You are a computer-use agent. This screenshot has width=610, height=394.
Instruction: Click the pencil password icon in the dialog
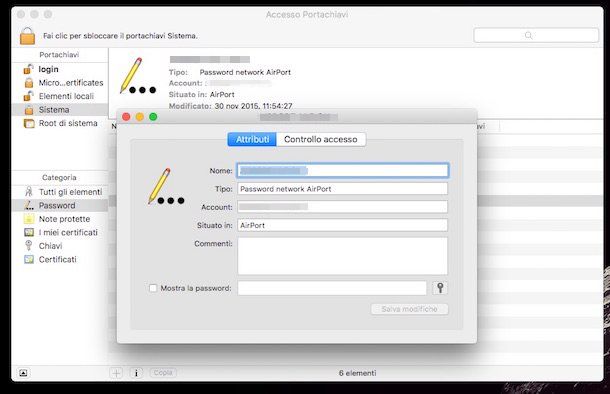point(166,186)
